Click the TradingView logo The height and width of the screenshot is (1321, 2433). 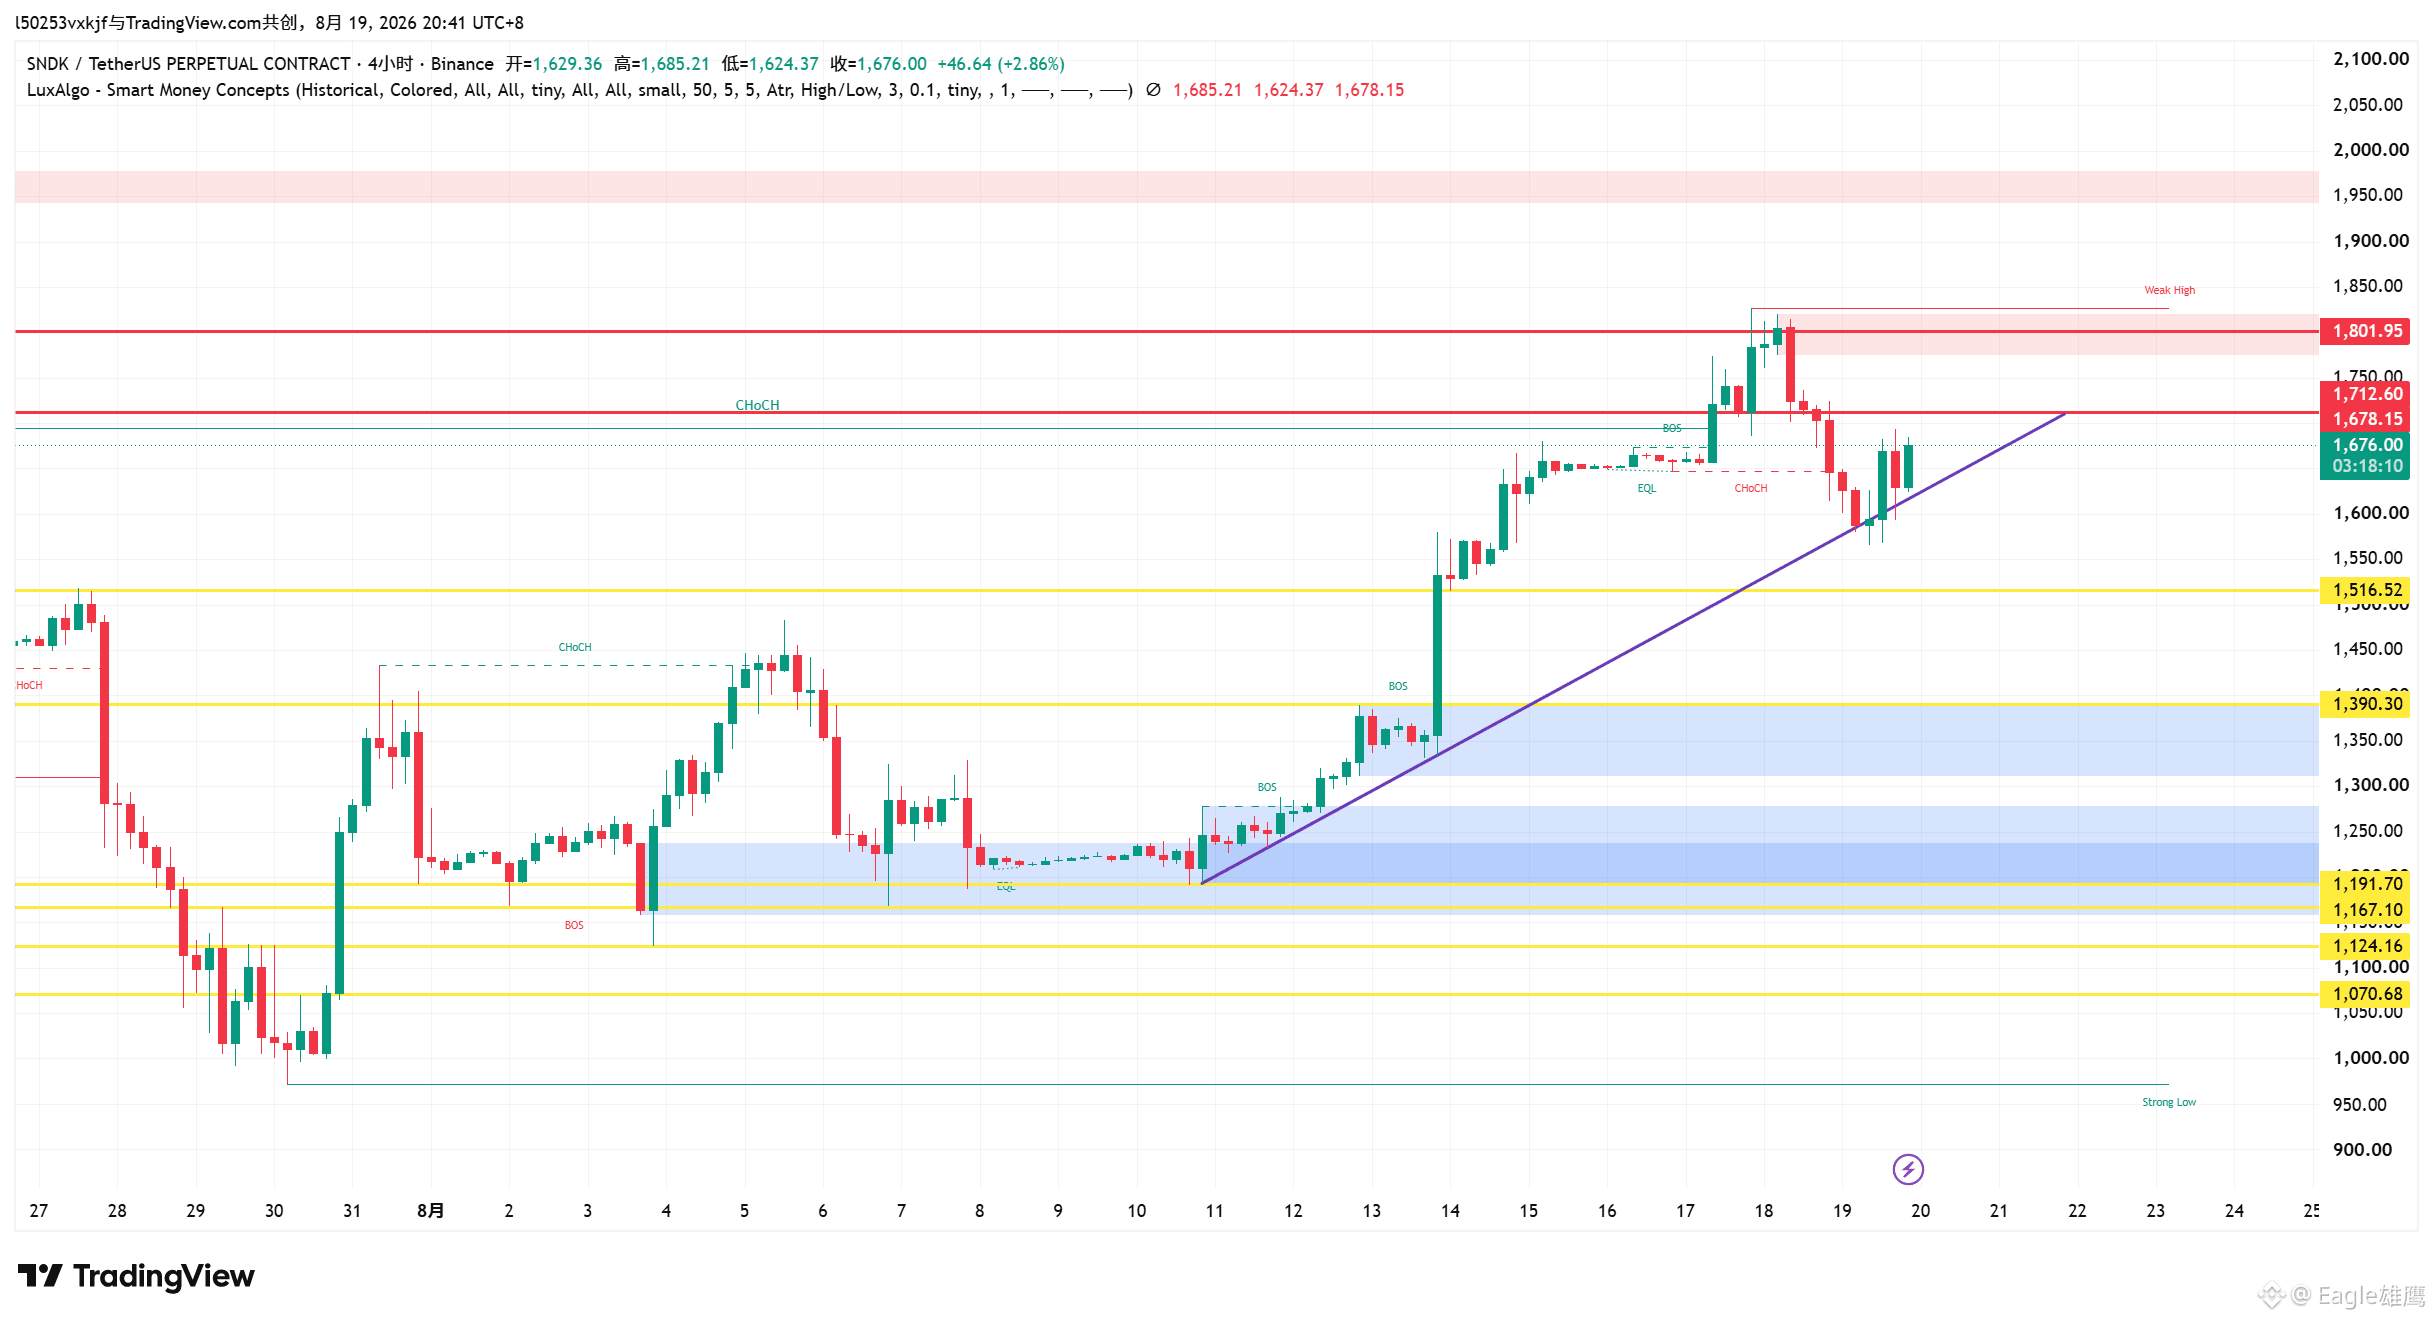(x=136, y=1276)
